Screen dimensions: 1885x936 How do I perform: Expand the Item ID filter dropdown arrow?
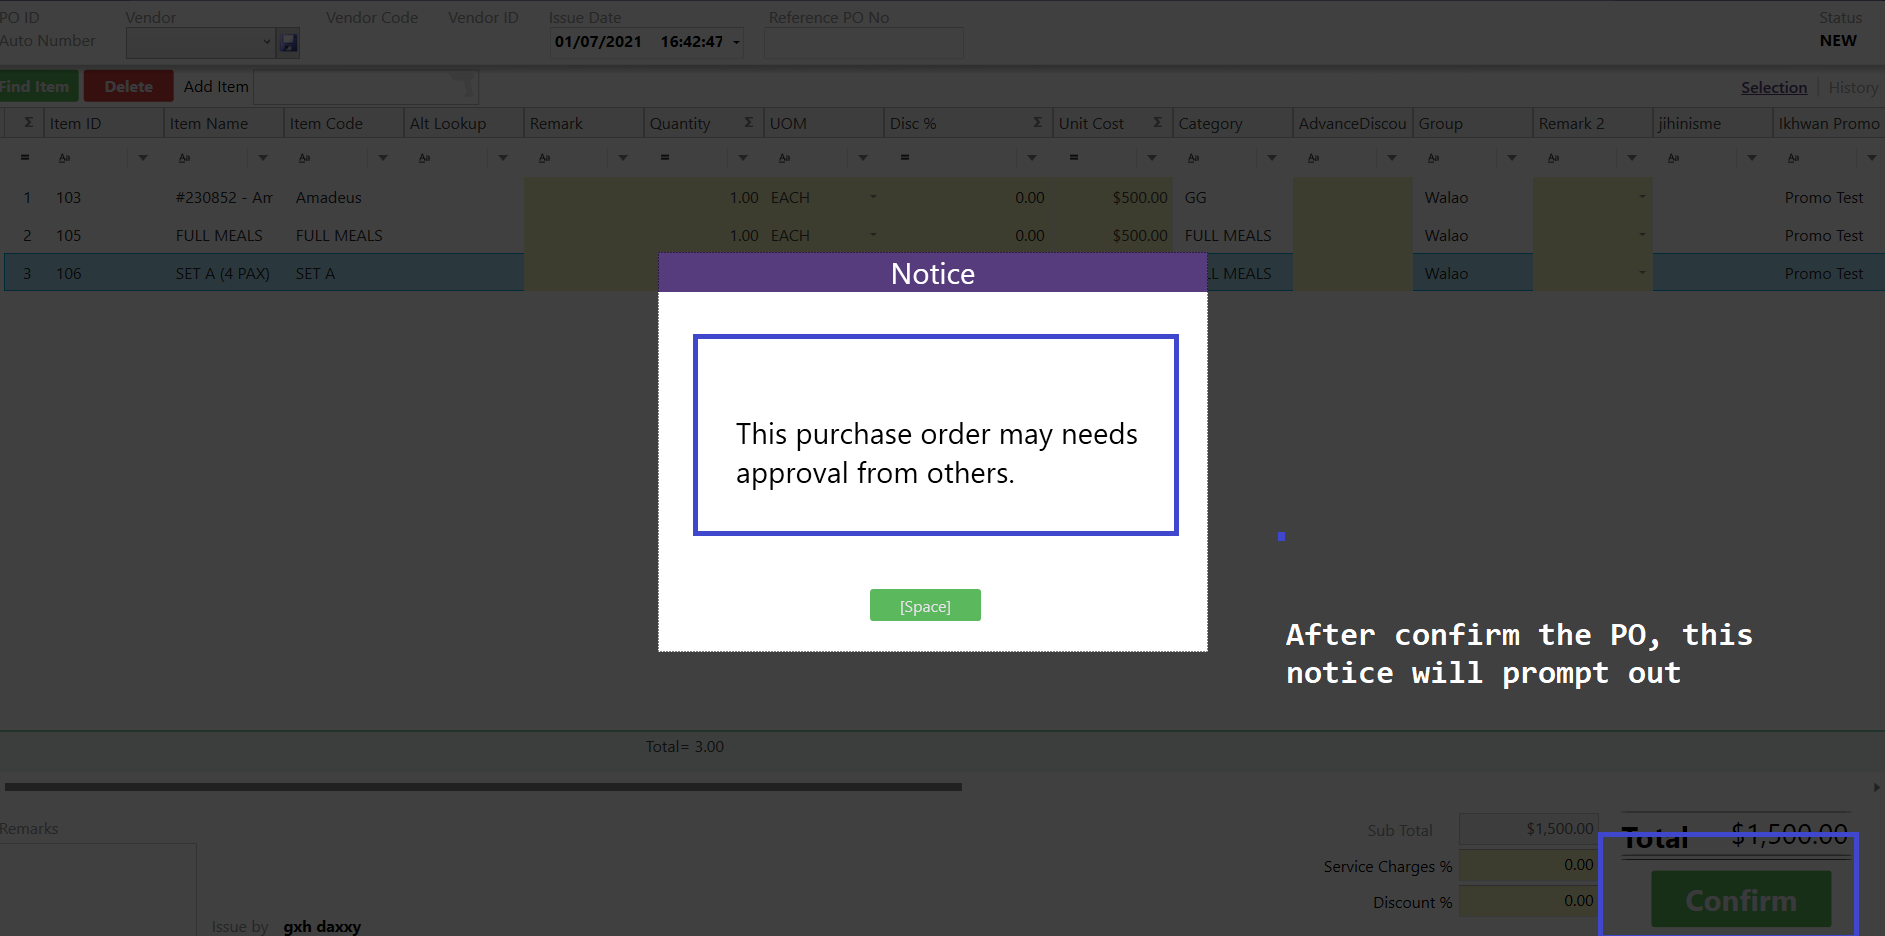click(x=143, y=158)
